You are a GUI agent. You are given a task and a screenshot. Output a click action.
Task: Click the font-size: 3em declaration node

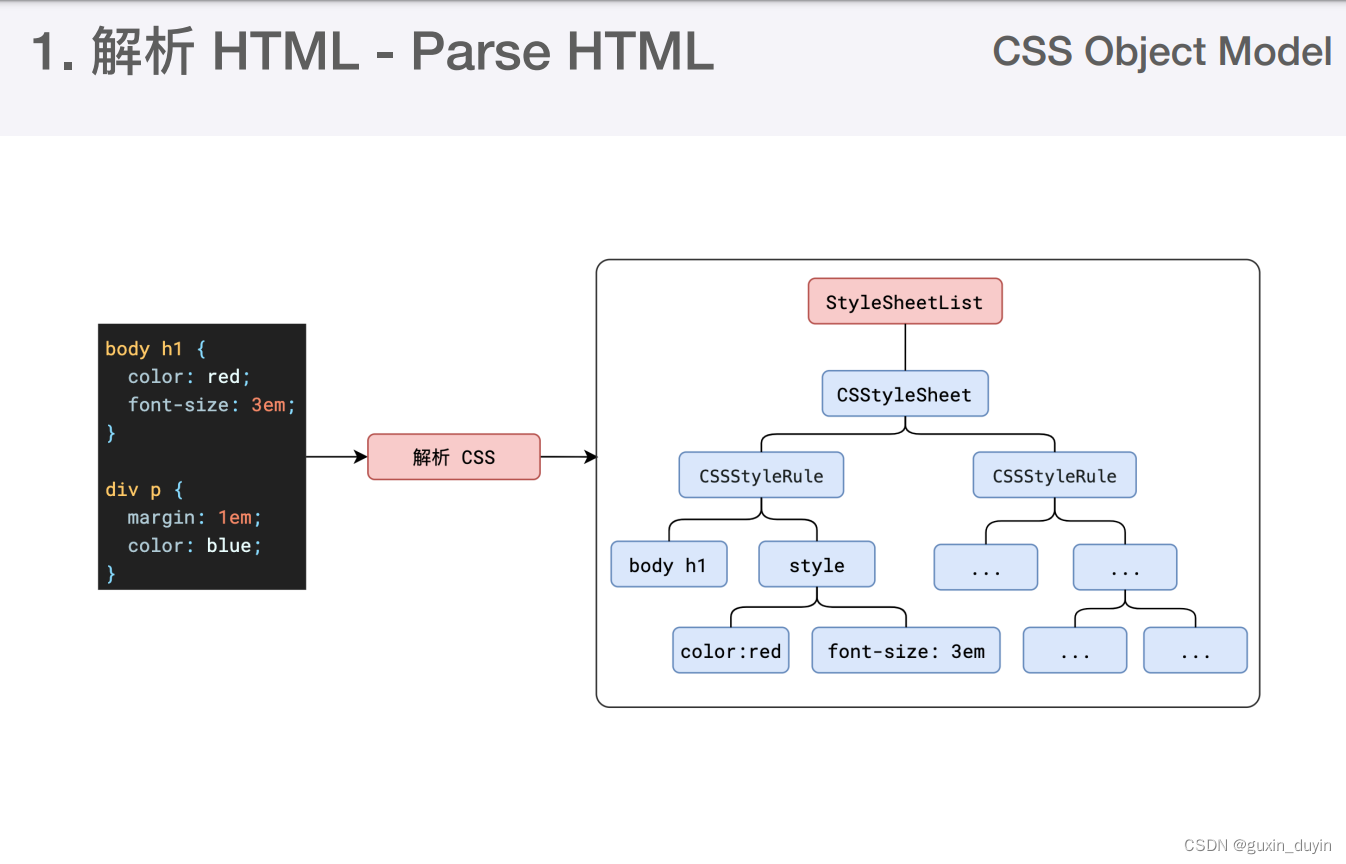point(906,651)
